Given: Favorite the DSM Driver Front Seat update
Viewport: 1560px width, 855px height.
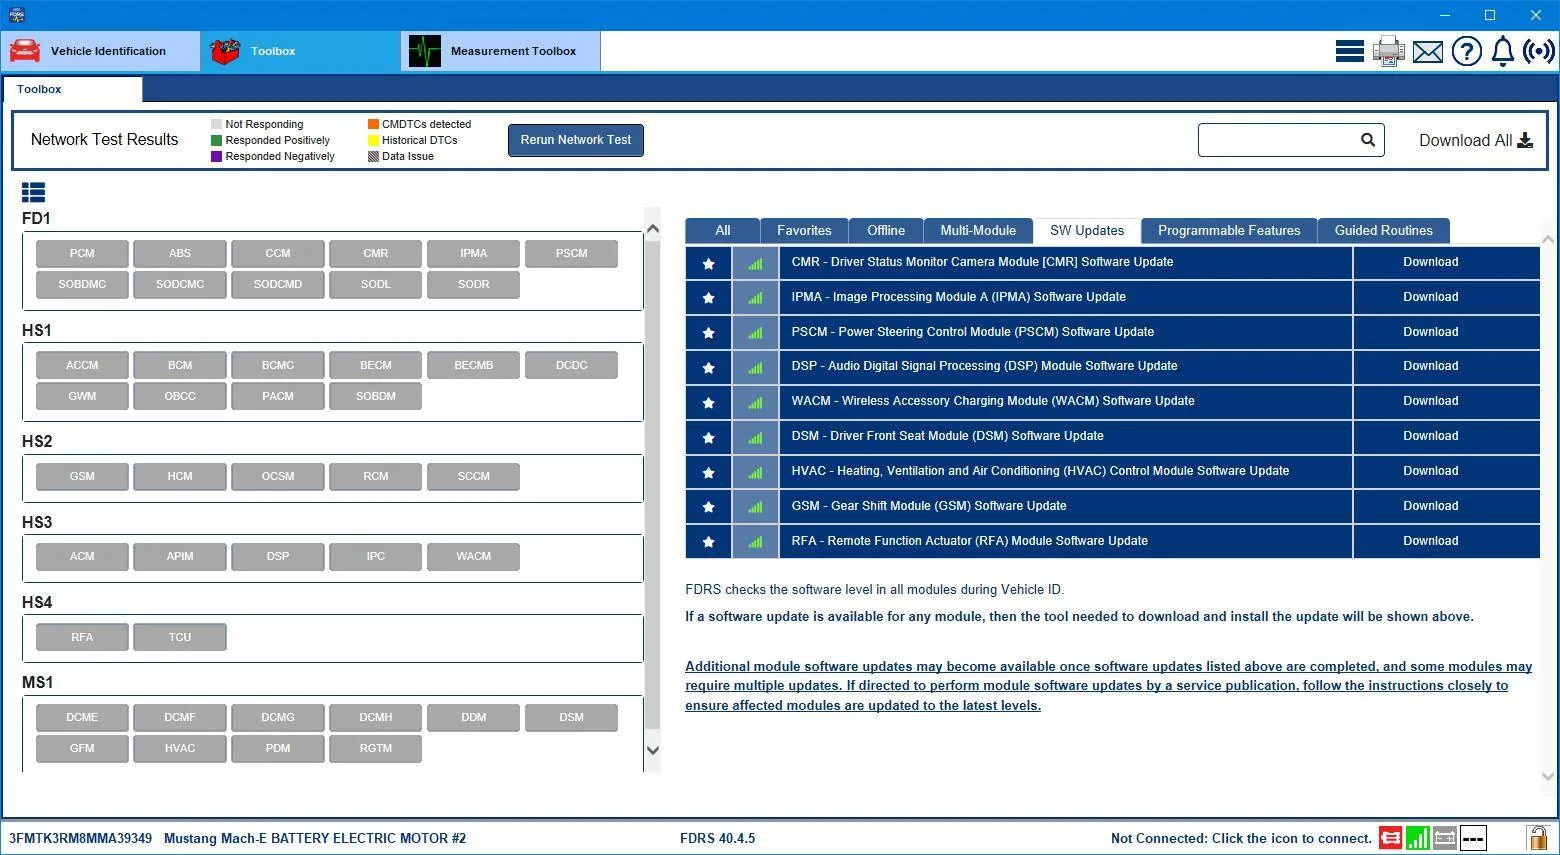Looking at the screenshot, I should [708, 437].
